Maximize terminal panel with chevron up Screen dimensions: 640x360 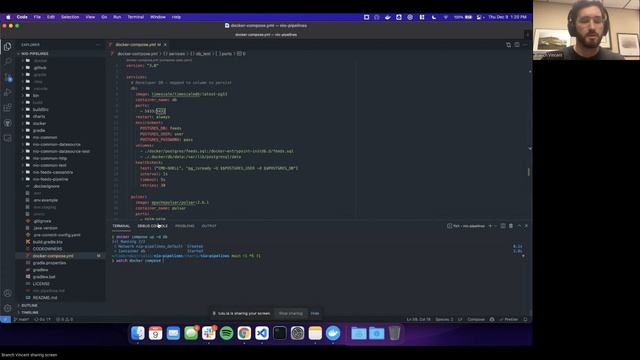coord(519,226)
